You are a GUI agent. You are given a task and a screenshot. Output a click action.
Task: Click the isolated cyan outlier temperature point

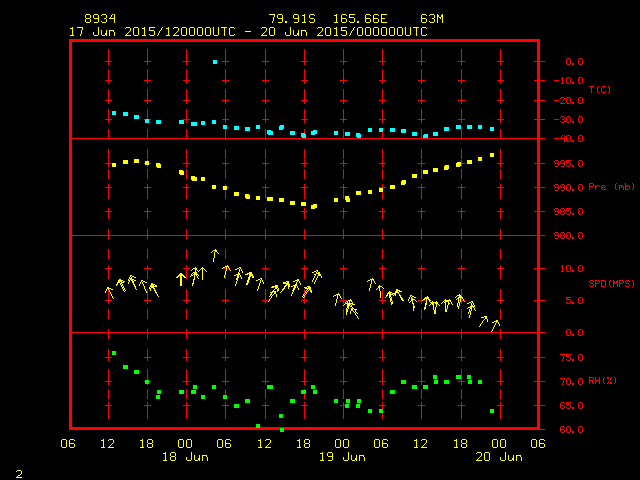click(x=214, y=62)
